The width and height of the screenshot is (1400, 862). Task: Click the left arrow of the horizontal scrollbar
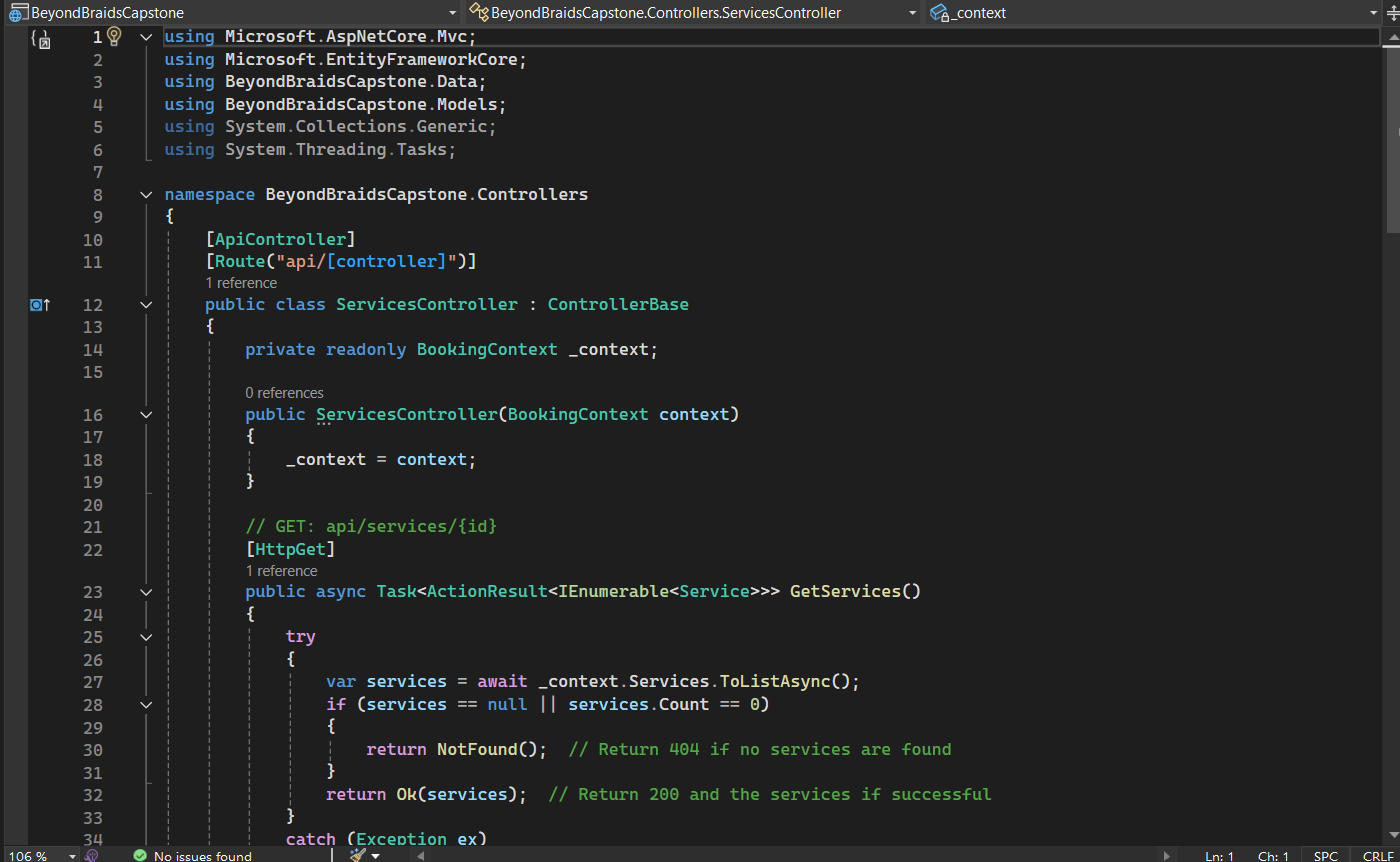tap(422, 856)
